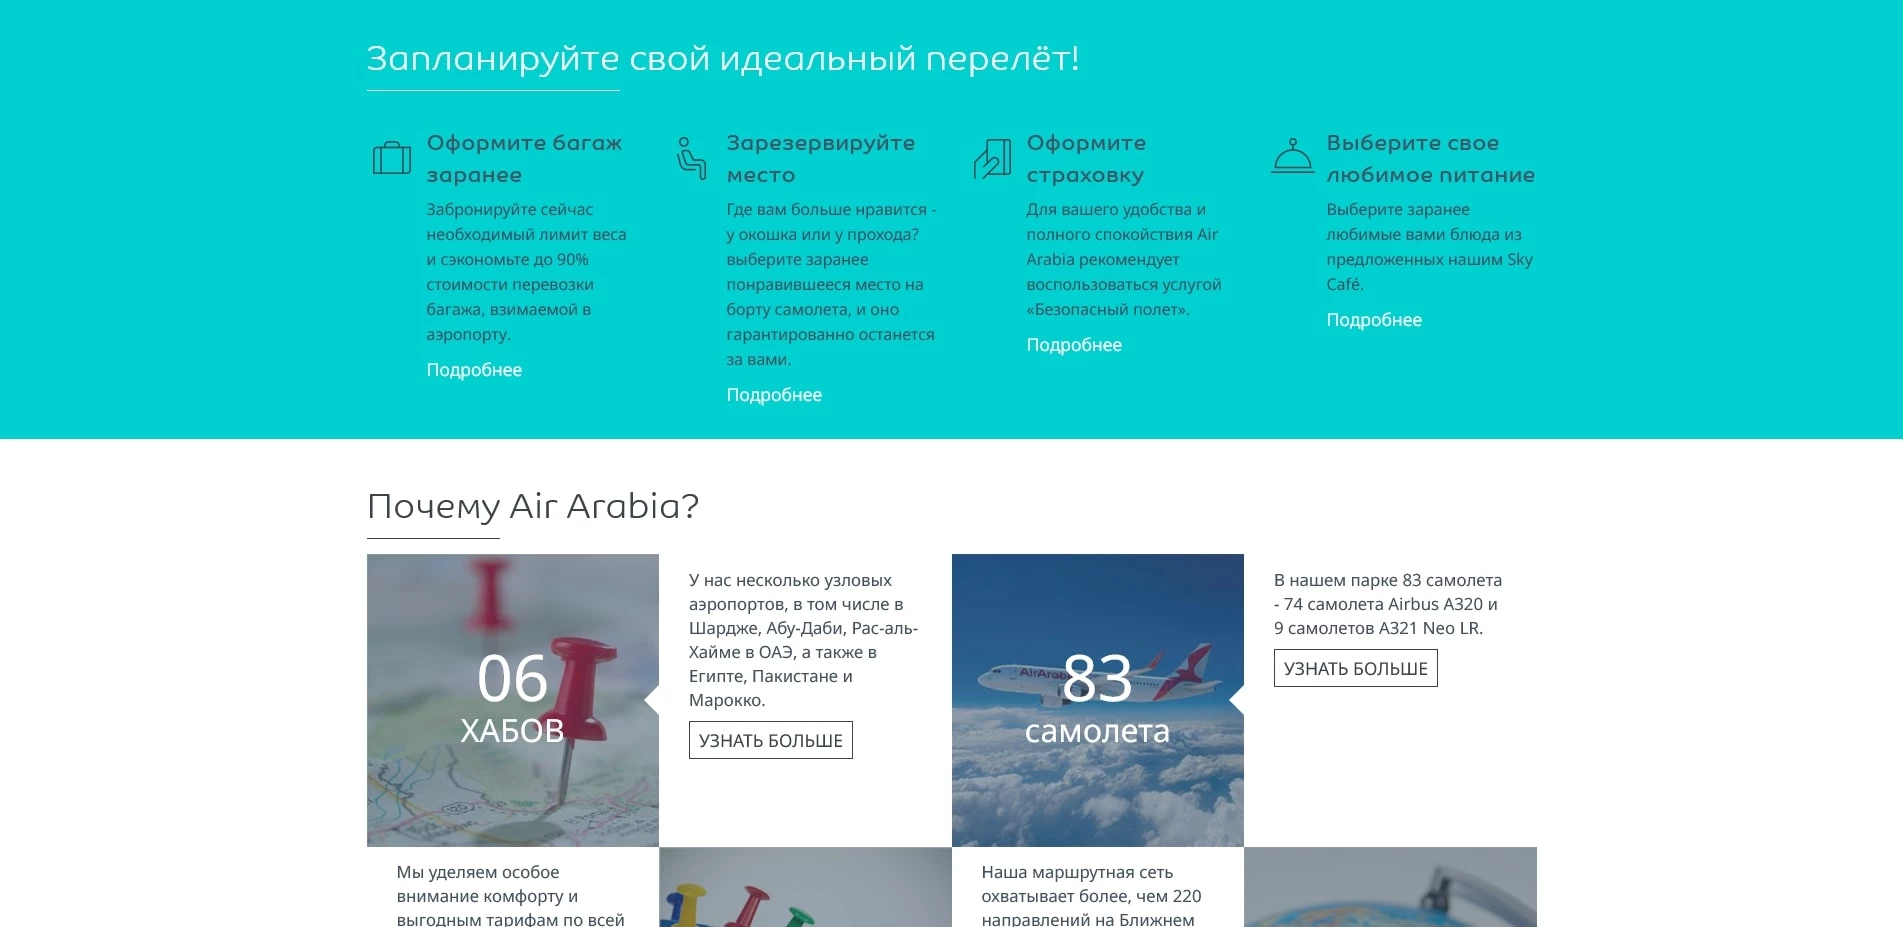Open Подробнее under seat reservation section
The image size is (1903, 927).
774,395
